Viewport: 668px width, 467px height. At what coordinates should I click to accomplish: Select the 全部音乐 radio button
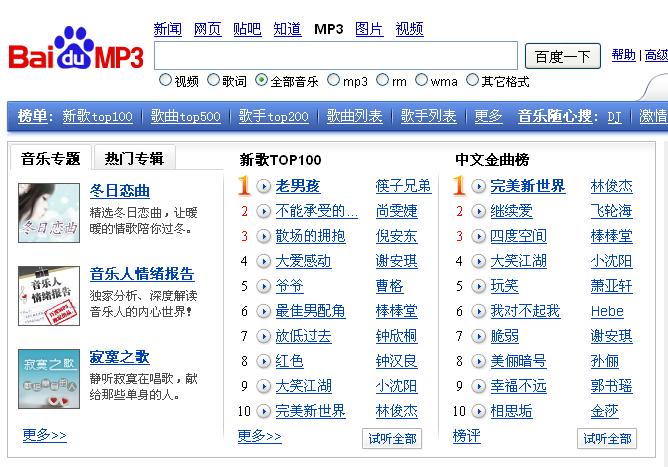[x=261, y=80]
